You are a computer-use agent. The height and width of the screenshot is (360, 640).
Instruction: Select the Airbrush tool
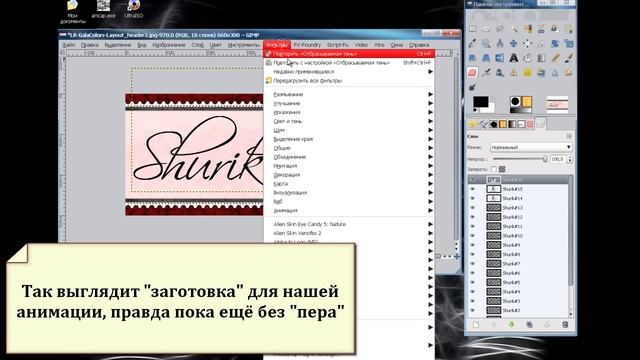tap(486, 73)
